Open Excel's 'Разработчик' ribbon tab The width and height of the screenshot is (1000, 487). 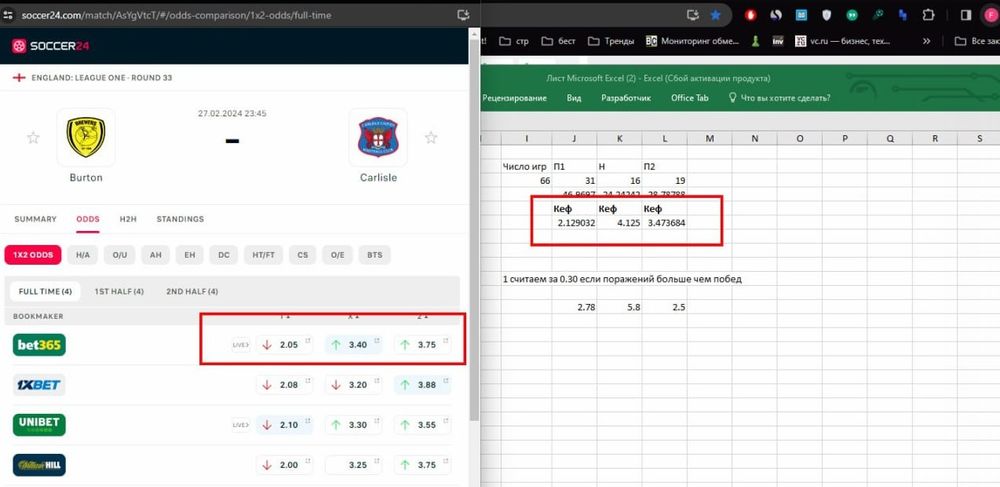626,98
